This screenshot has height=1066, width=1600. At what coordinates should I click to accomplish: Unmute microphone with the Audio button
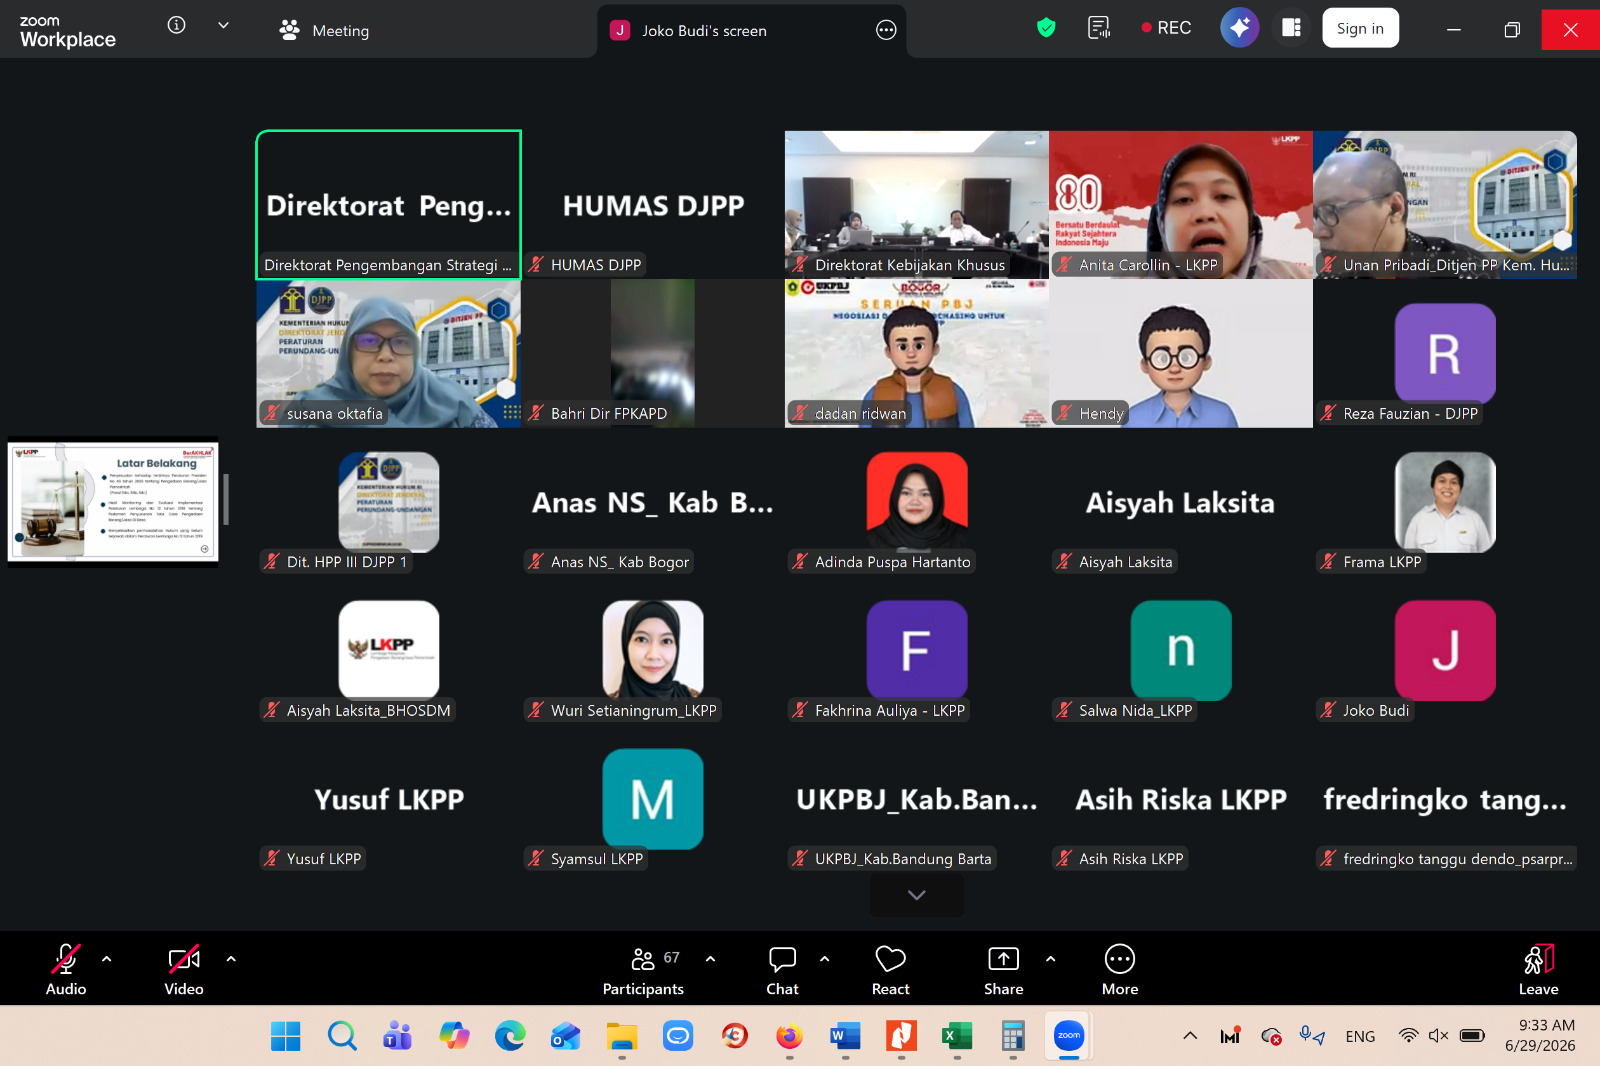pyautogui.click(x=66, y=970)
